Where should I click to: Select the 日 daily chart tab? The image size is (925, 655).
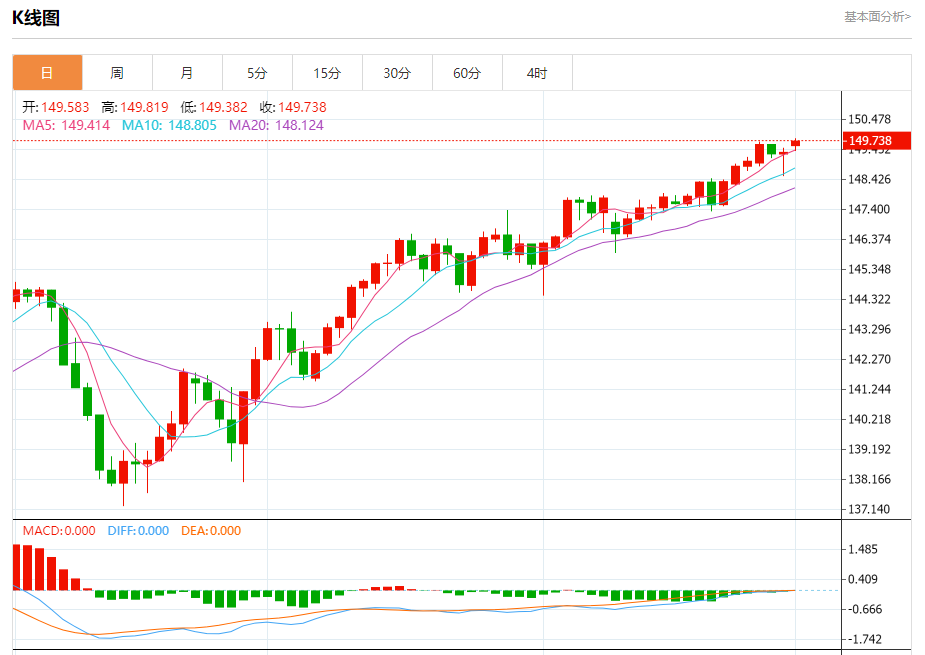47,73
